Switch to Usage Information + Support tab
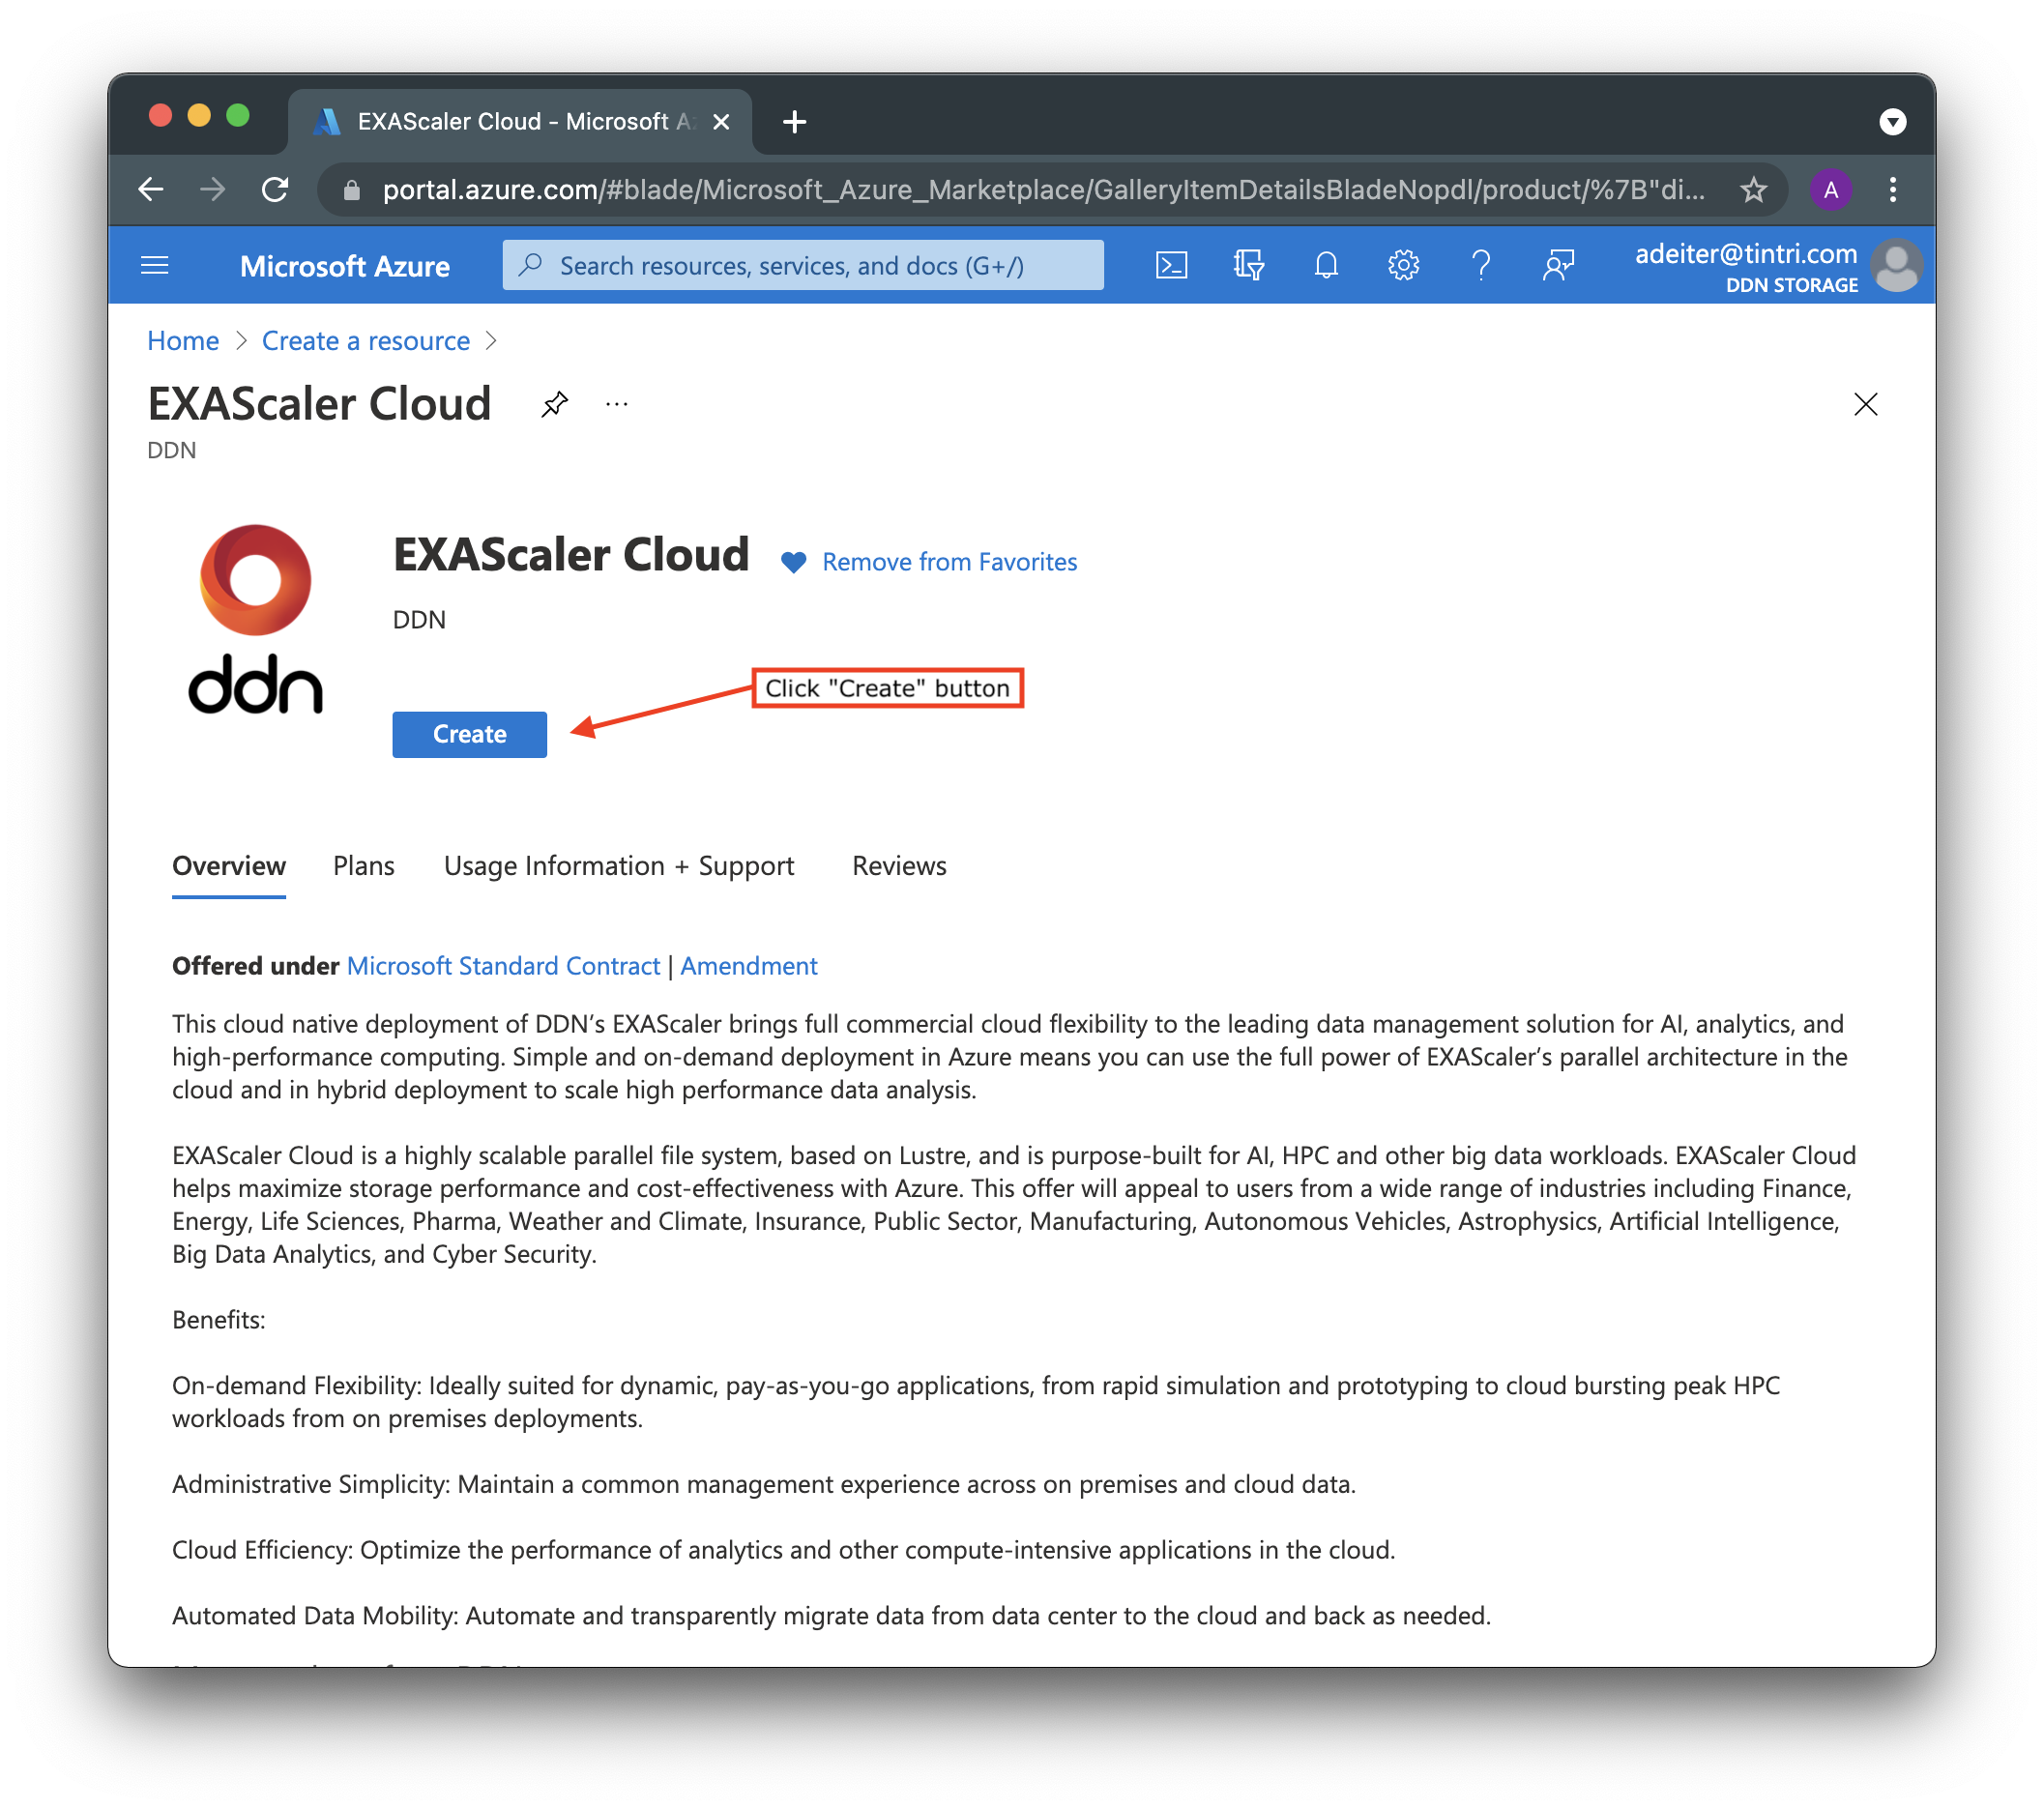2044x1810 pixels. pos(618,865)
